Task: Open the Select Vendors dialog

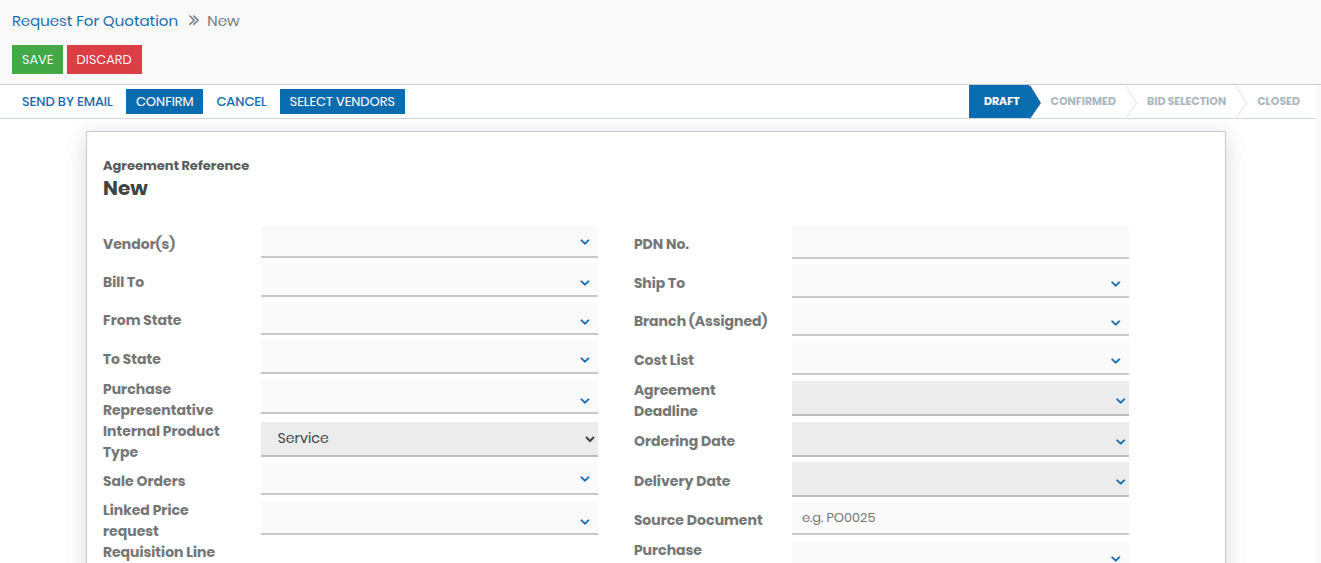Action: point(342,102)
